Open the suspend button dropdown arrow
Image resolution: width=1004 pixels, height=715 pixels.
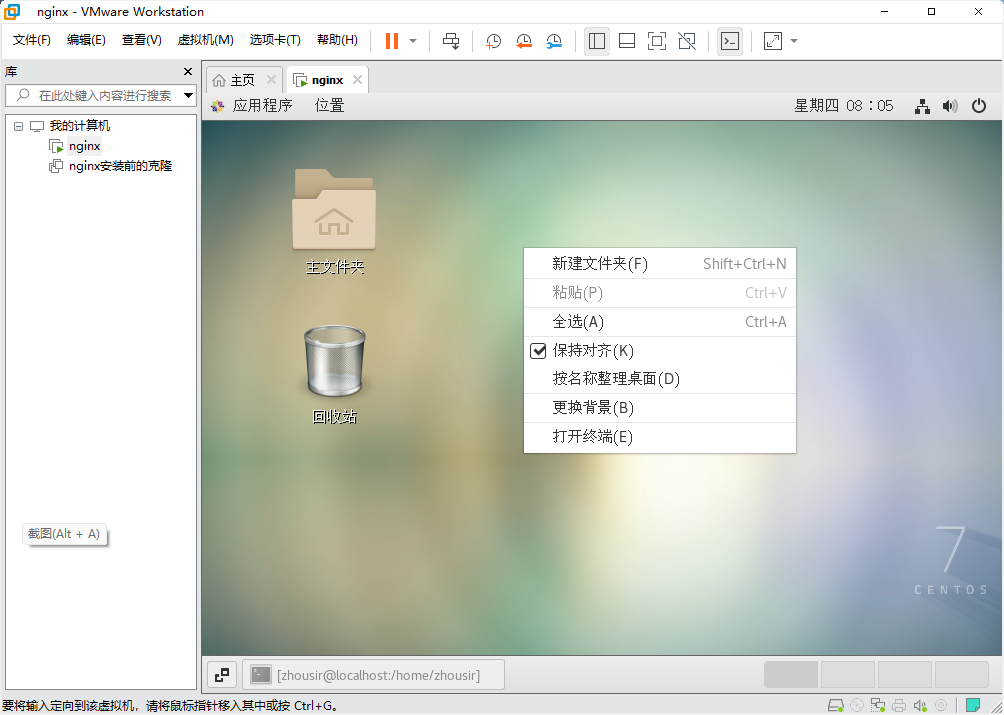click(x=412, y=41)
